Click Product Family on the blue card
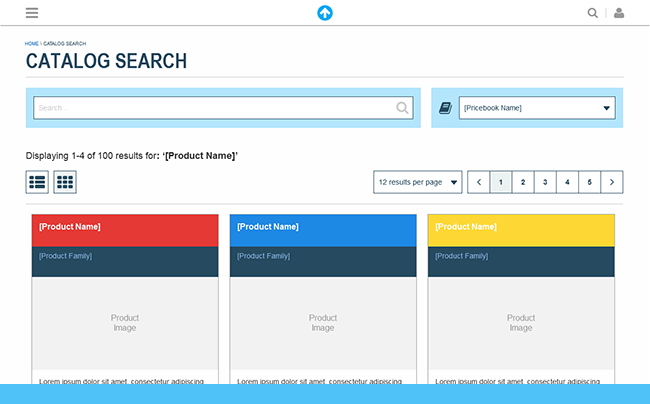Screen dimensions: 650x404 click(264, 256)
